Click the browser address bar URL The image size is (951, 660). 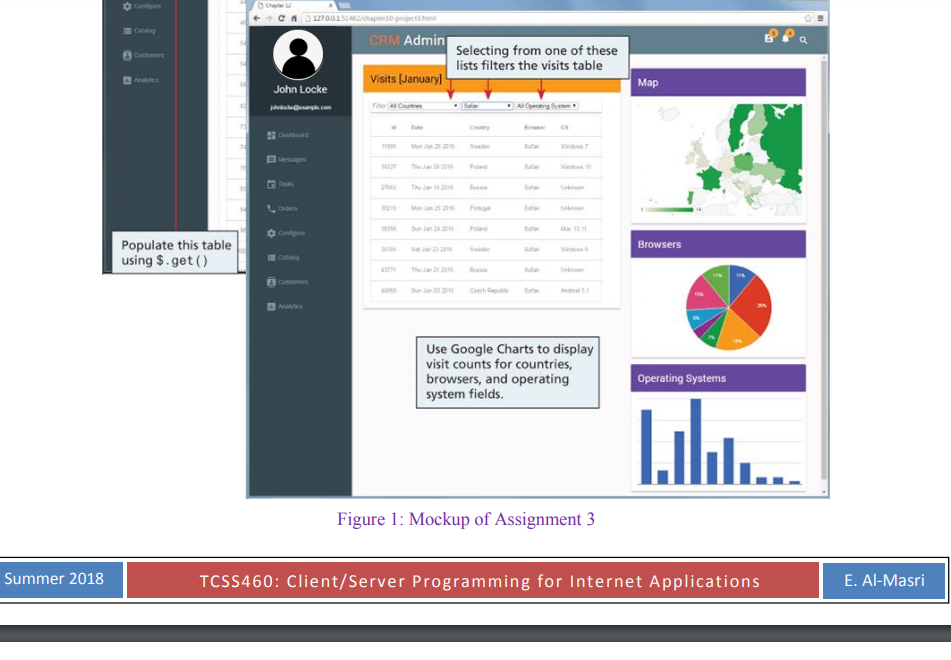[360, 18]
